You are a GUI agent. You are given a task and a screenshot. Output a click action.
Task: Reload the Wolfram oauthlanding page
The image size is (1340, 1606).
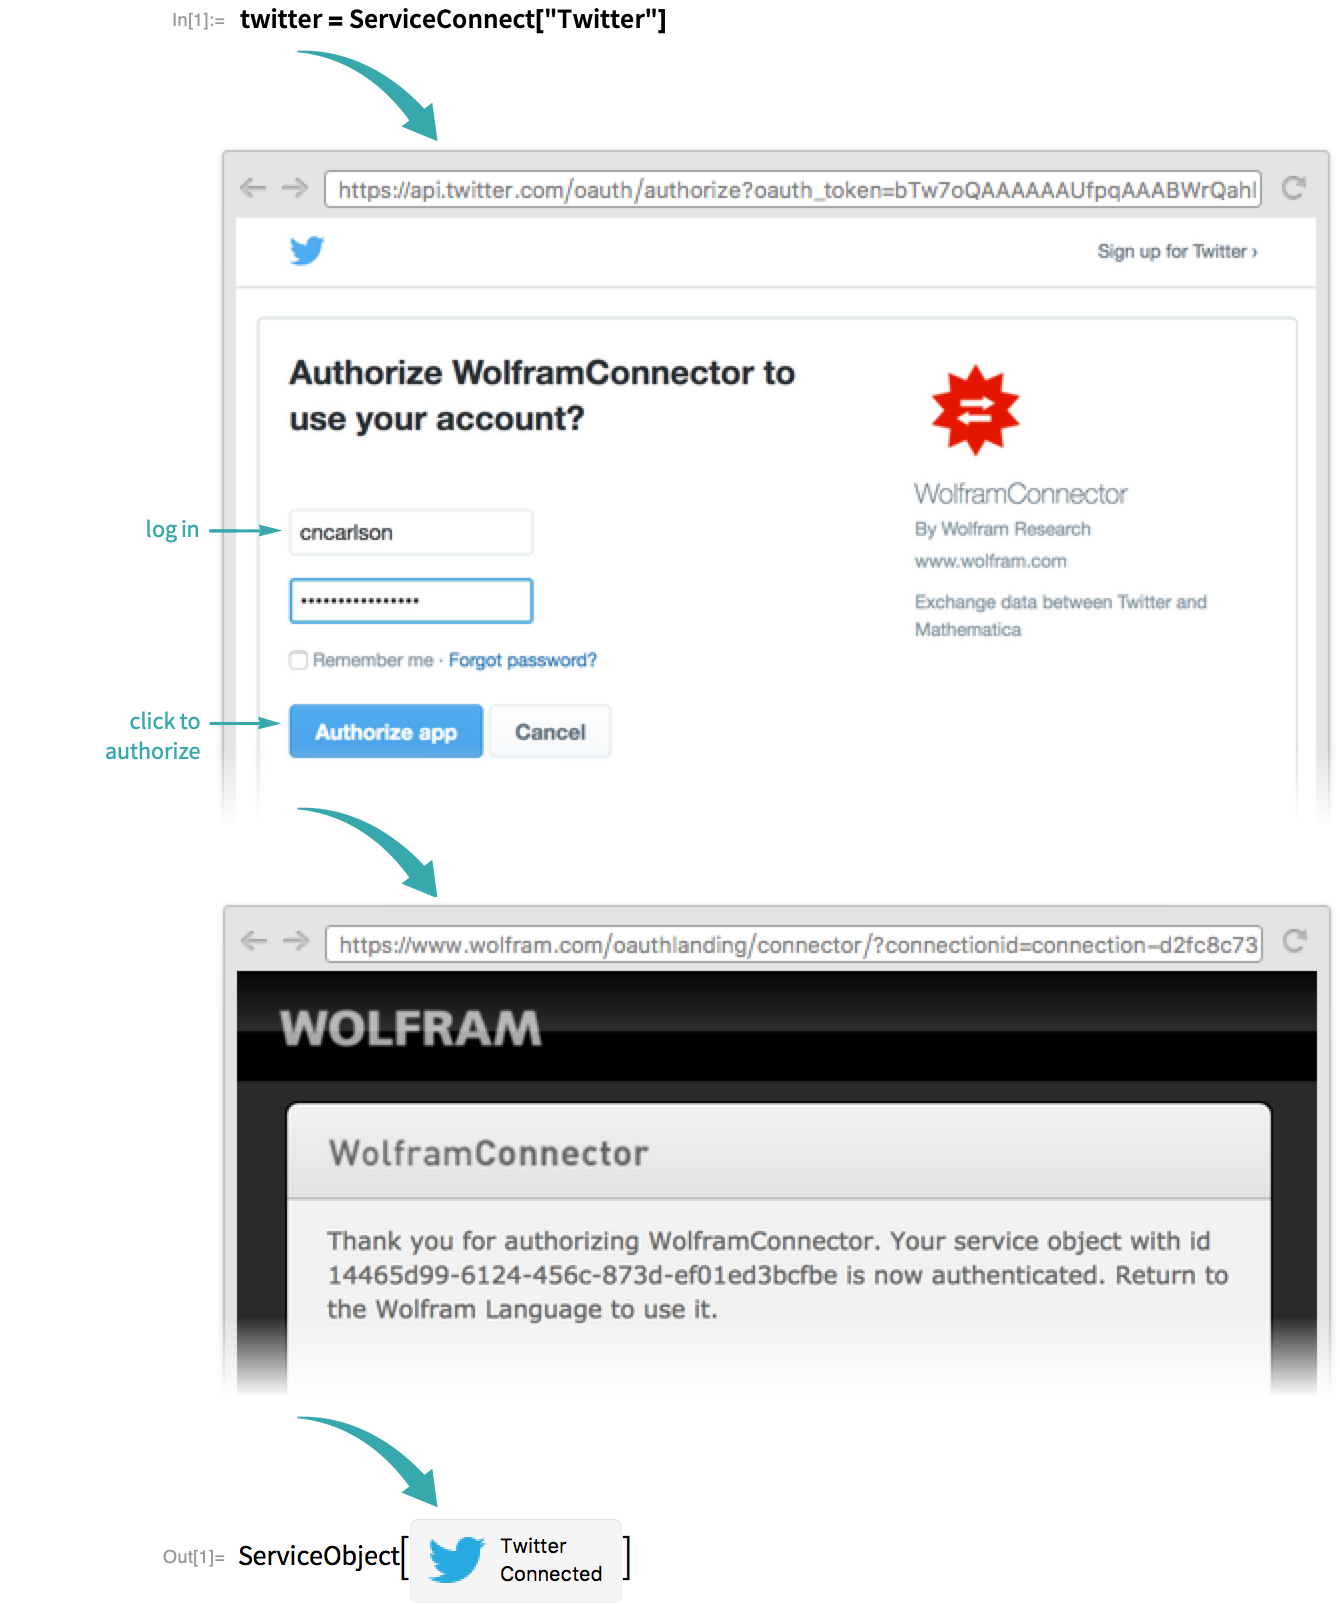pos(1295,941)
